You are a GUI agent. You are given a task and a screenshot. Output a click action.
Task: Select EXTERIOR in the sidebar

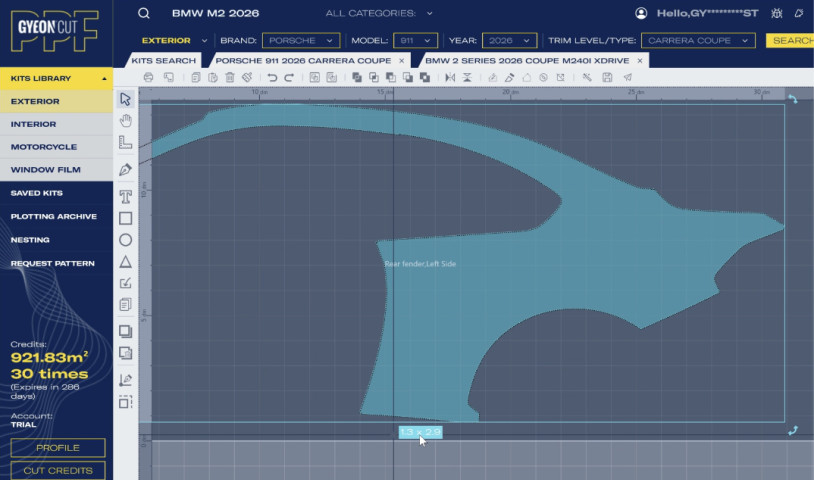(56, 101)
